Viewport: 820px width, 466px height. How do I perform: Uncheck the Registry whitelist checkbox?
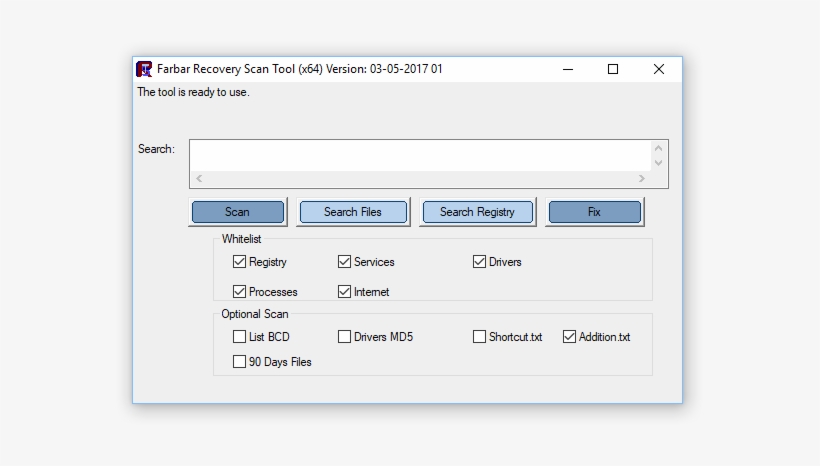click(x=239, y=262)
